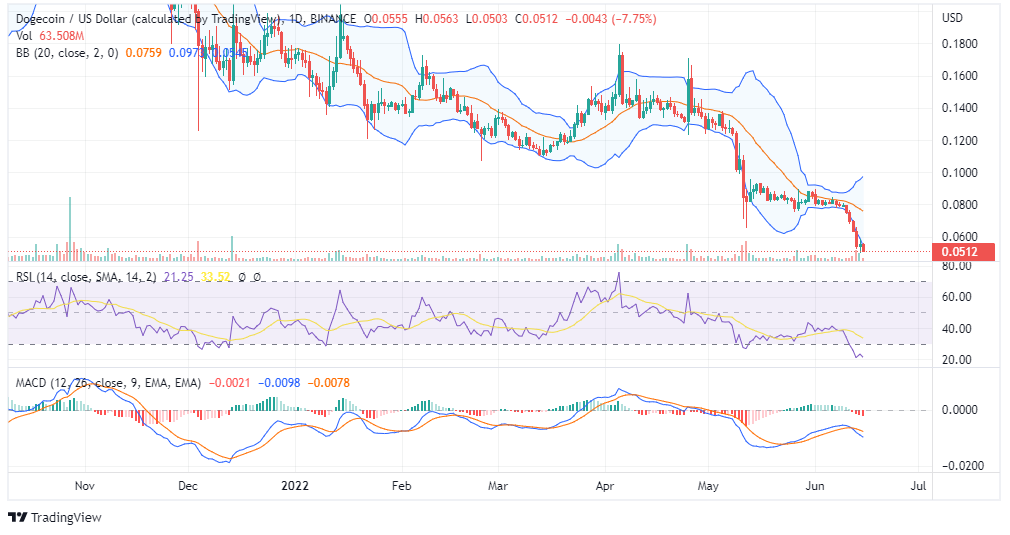The image size is (1010, 535).
Task: Click the MACD line value −0.0098
Action: [279, 383]
